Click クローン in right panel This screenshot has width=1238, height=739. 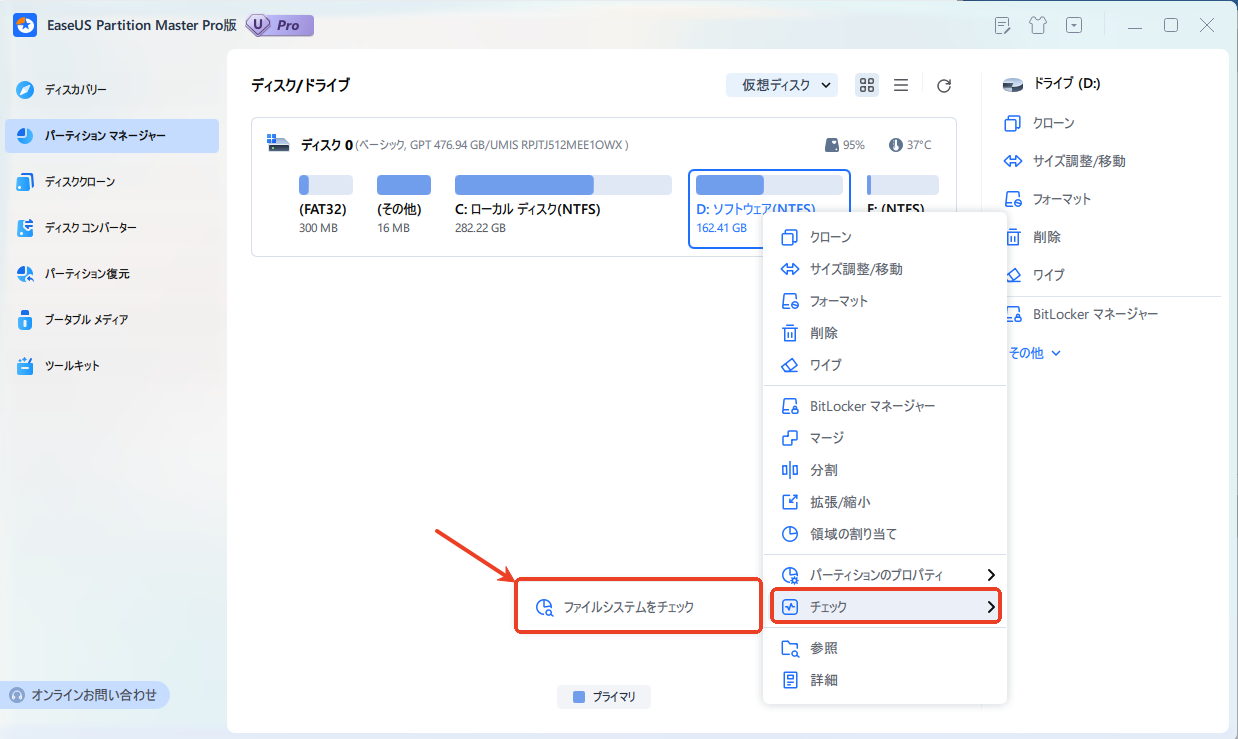[x=1040, y=123]
